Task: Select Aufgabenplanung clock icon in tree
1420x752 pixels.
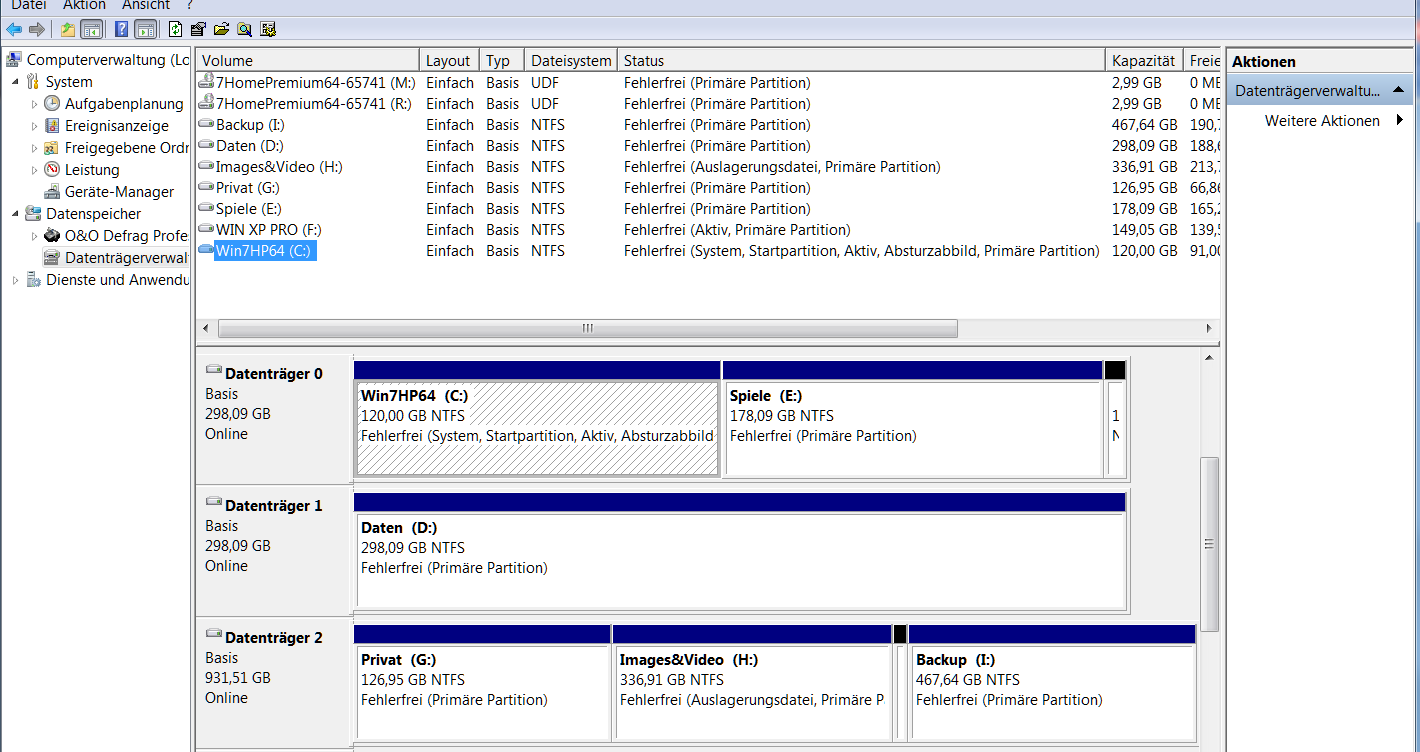Action: click(x=52, y=104)
